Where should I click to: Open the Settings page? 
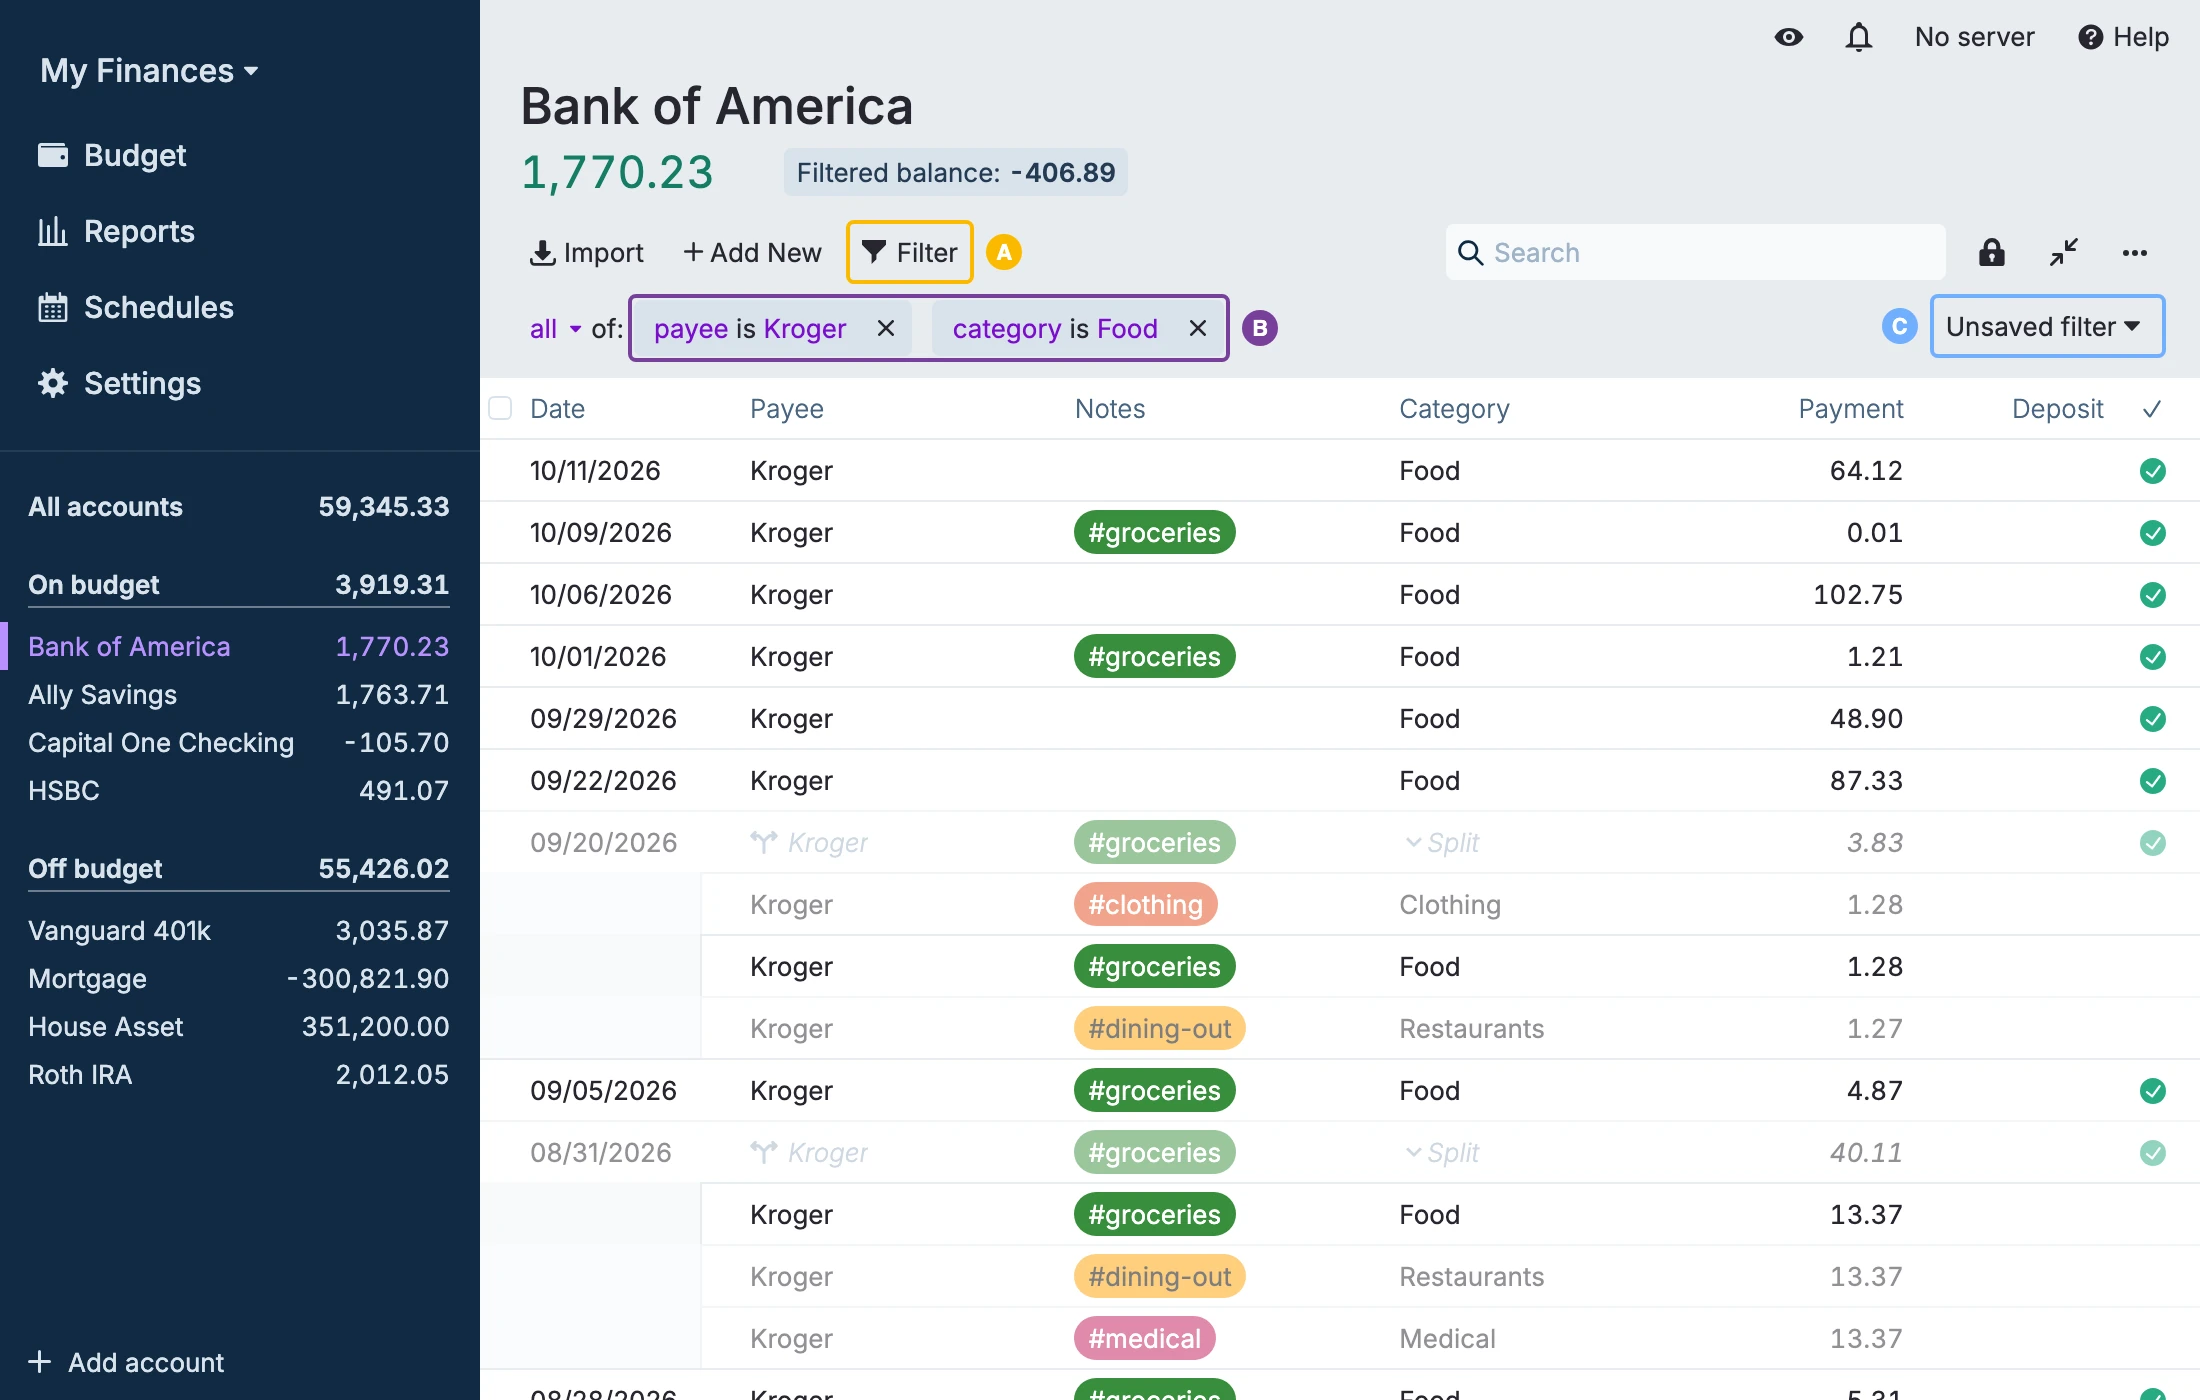[119, 383]
